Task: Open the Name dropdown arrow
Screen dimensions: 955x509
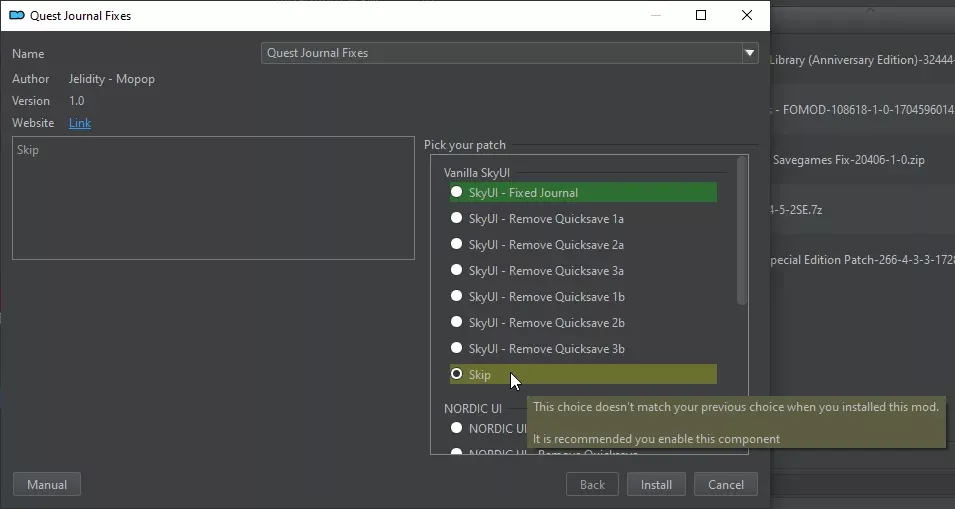Action: tap(750, 53)
